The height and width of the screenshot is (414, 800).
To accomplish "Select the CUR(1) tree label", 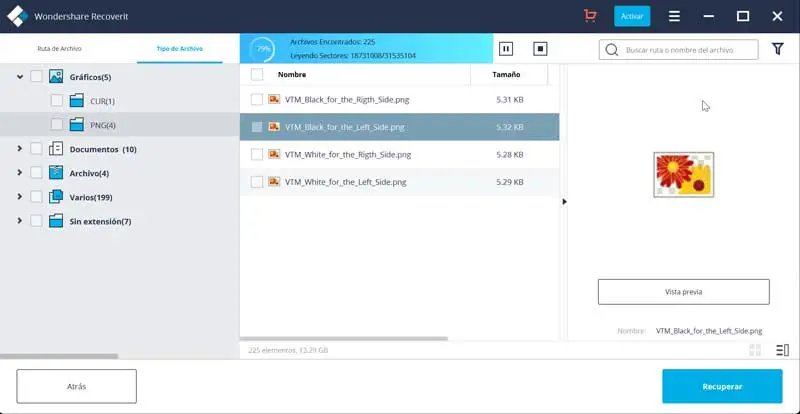I will (x=103, y=101).
